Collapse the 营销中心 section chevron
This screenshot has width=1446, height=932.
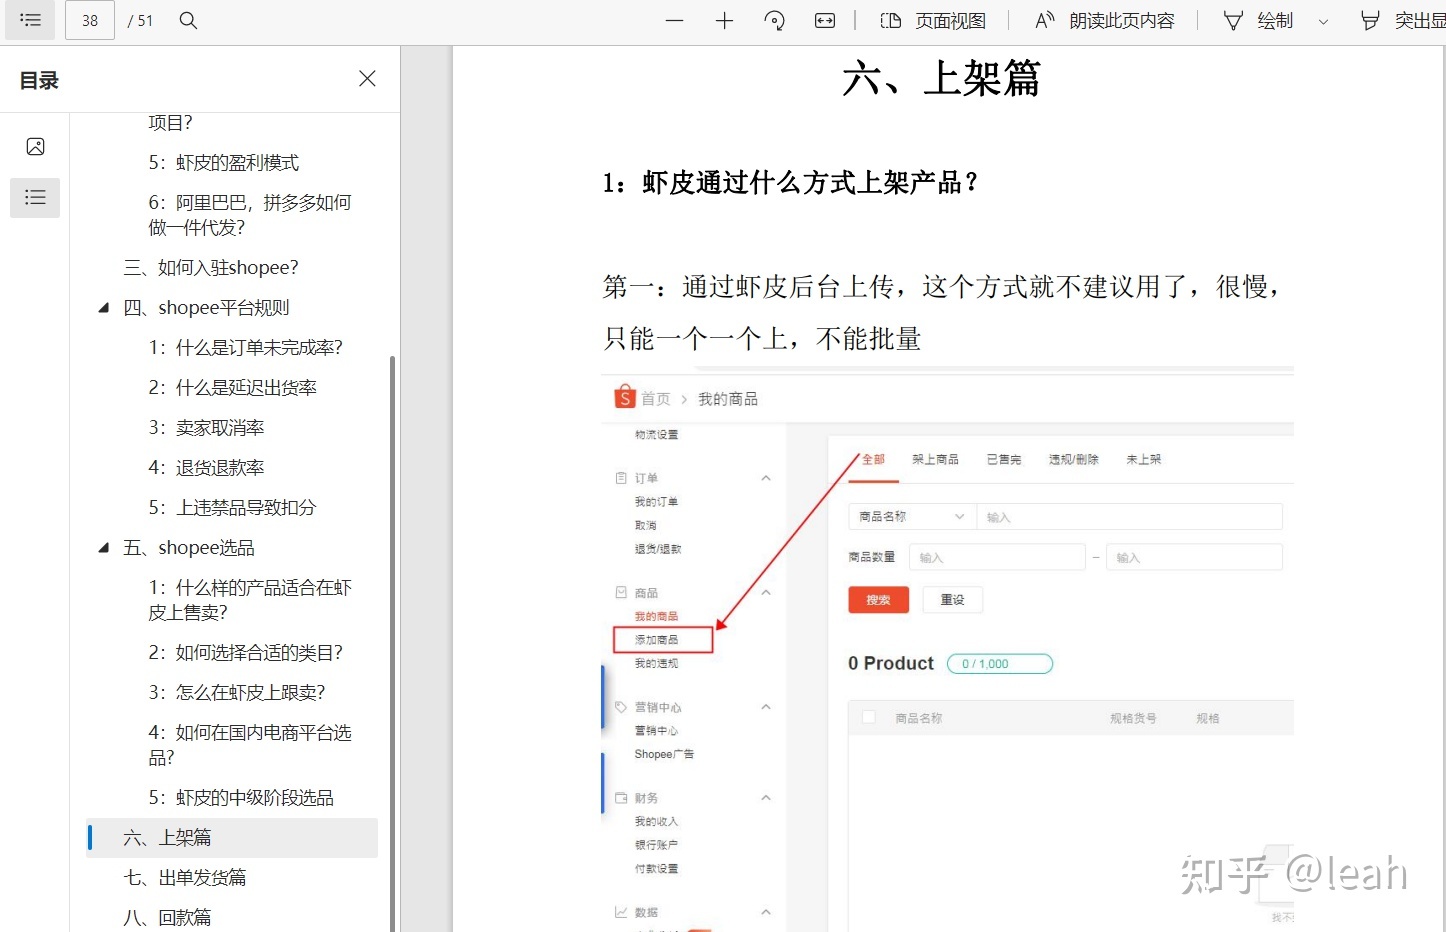(766, 707)
